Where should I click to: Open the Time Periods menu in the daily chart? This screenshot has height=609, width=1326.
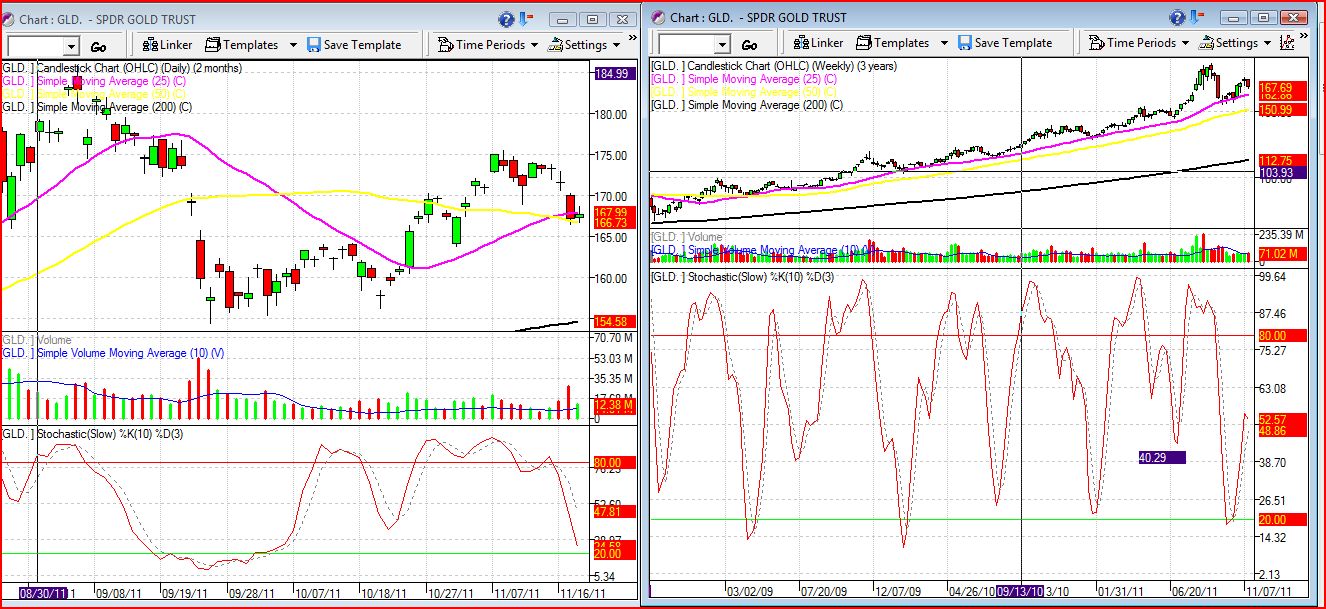click(488, 45)
